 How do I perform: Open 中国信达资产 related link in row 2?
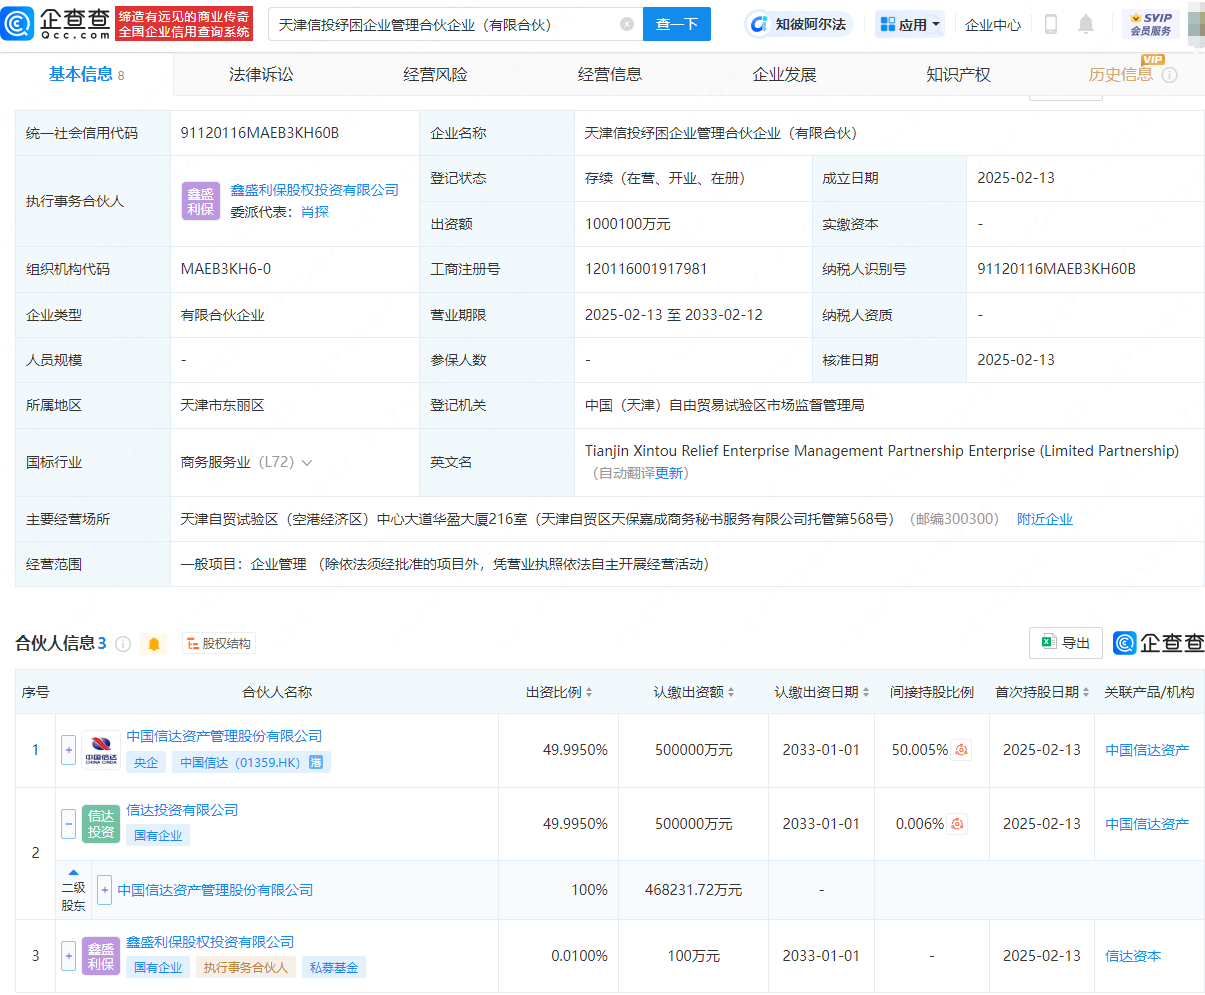pyautogui.click(x=1147, y=824)
